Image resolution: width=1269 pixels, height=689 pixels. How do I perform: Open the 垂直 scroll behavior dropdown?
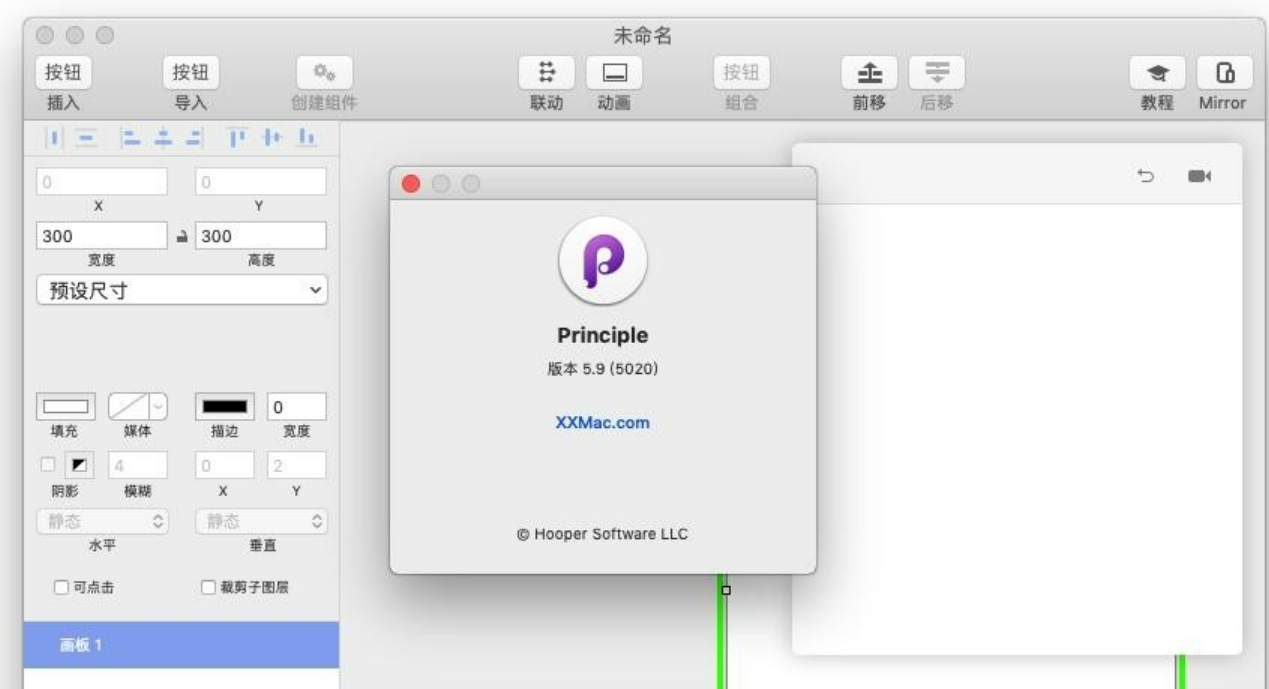pos(261,521)
